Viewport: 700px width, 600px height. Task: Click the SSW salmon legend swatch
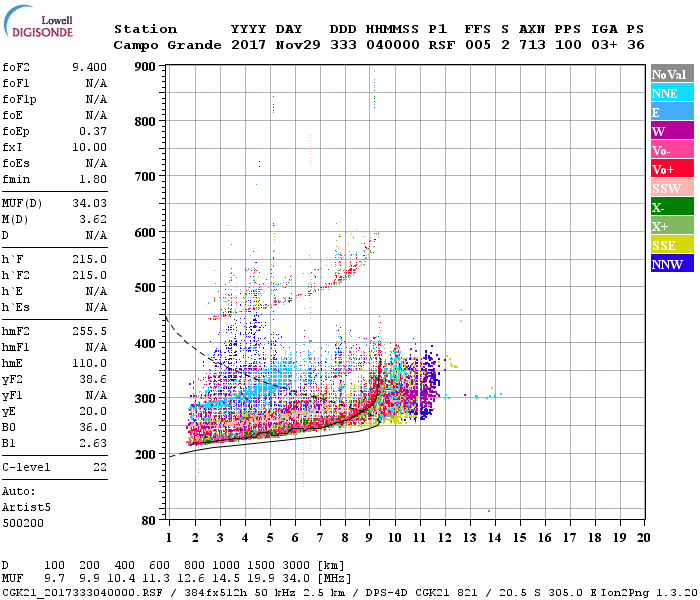point(672,188)
